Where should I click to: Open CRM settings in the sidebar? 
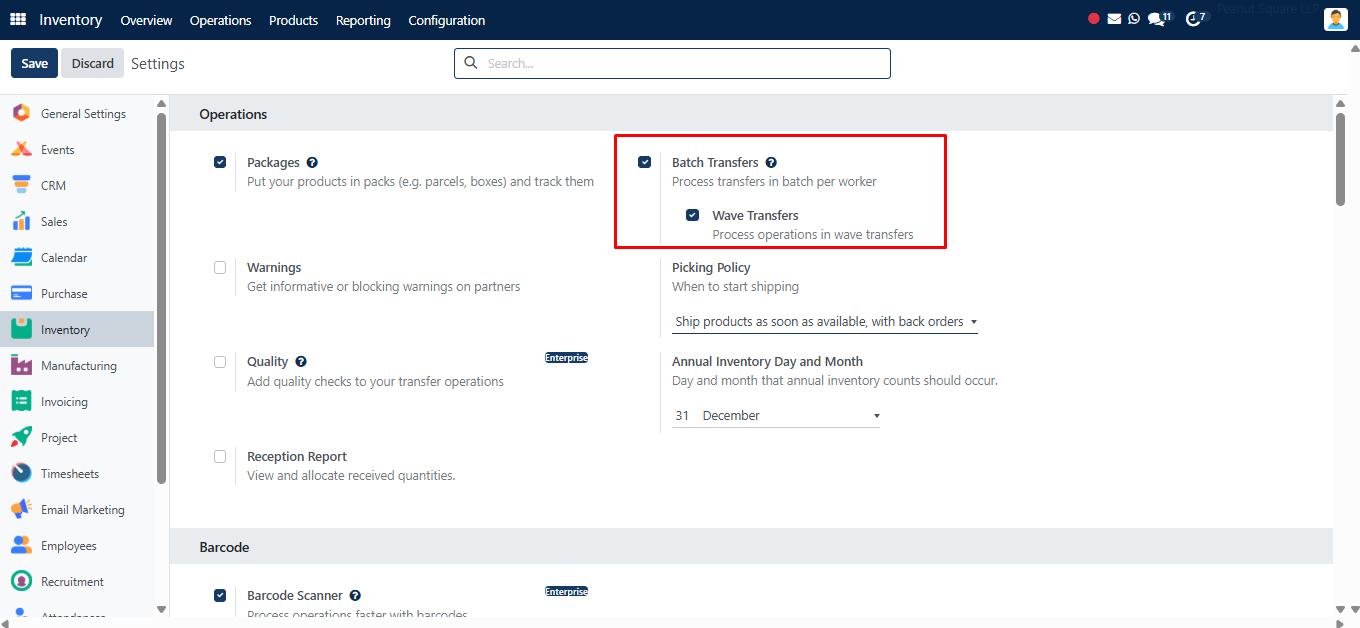77,186
